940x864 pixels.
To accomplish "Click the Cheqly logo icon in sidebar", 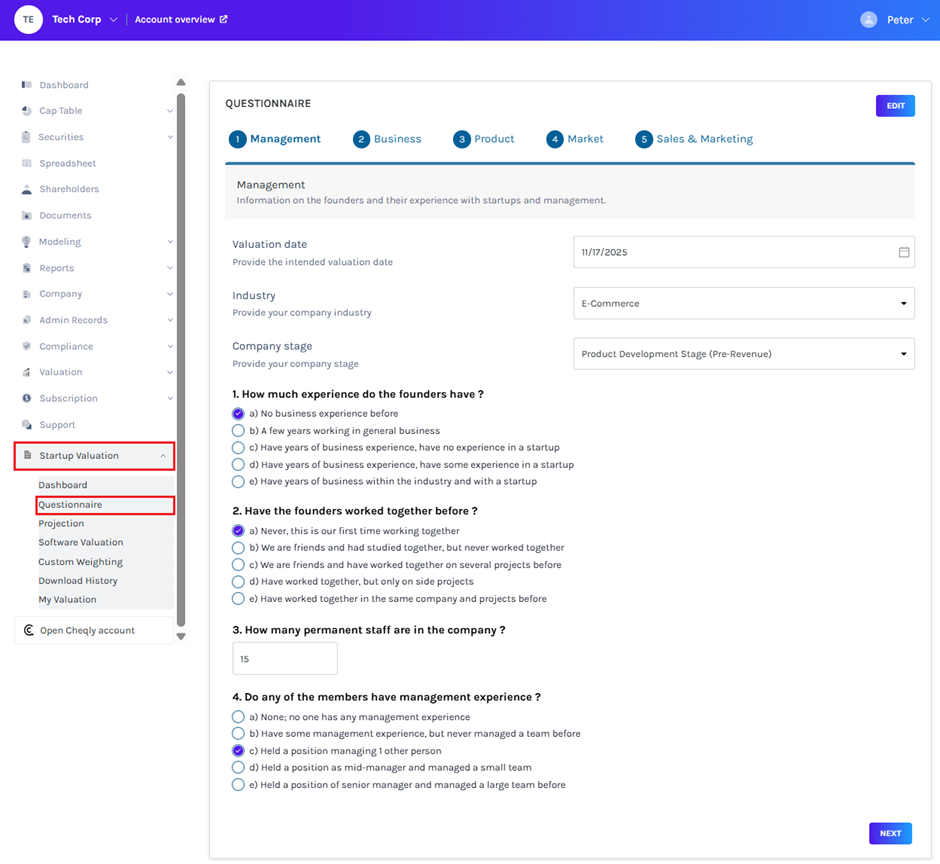I will (28, 631).
